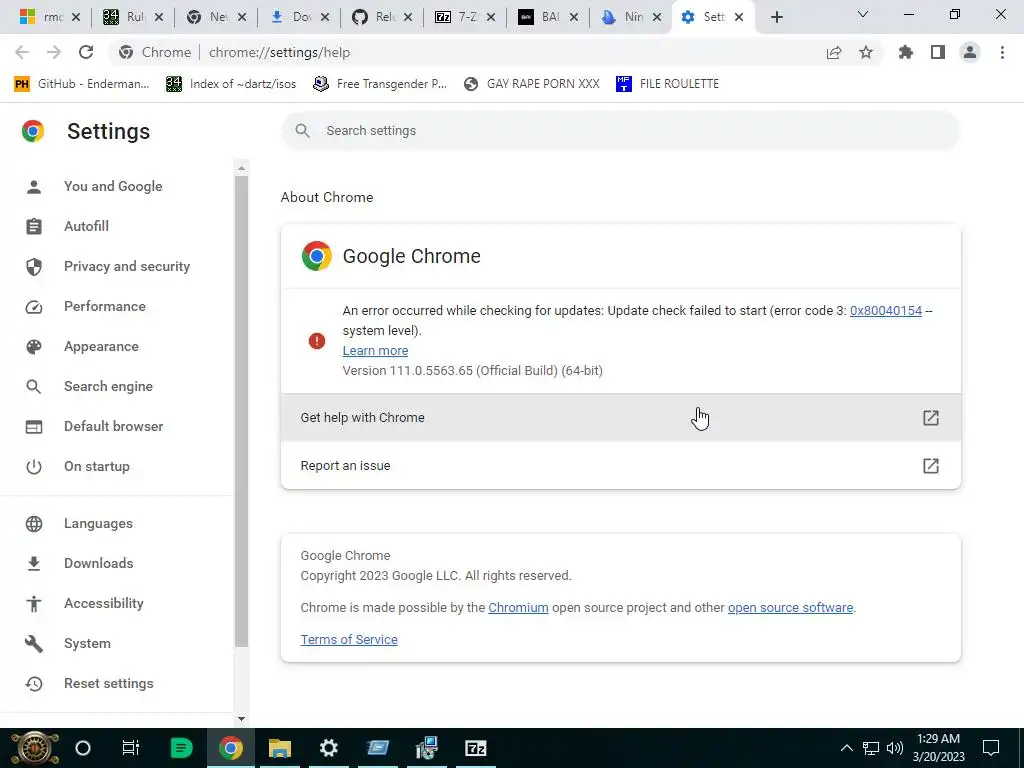This screenshot has height=768, width=1024.
Task: Close the 7-Zip tab
Action: pos(491,18)
